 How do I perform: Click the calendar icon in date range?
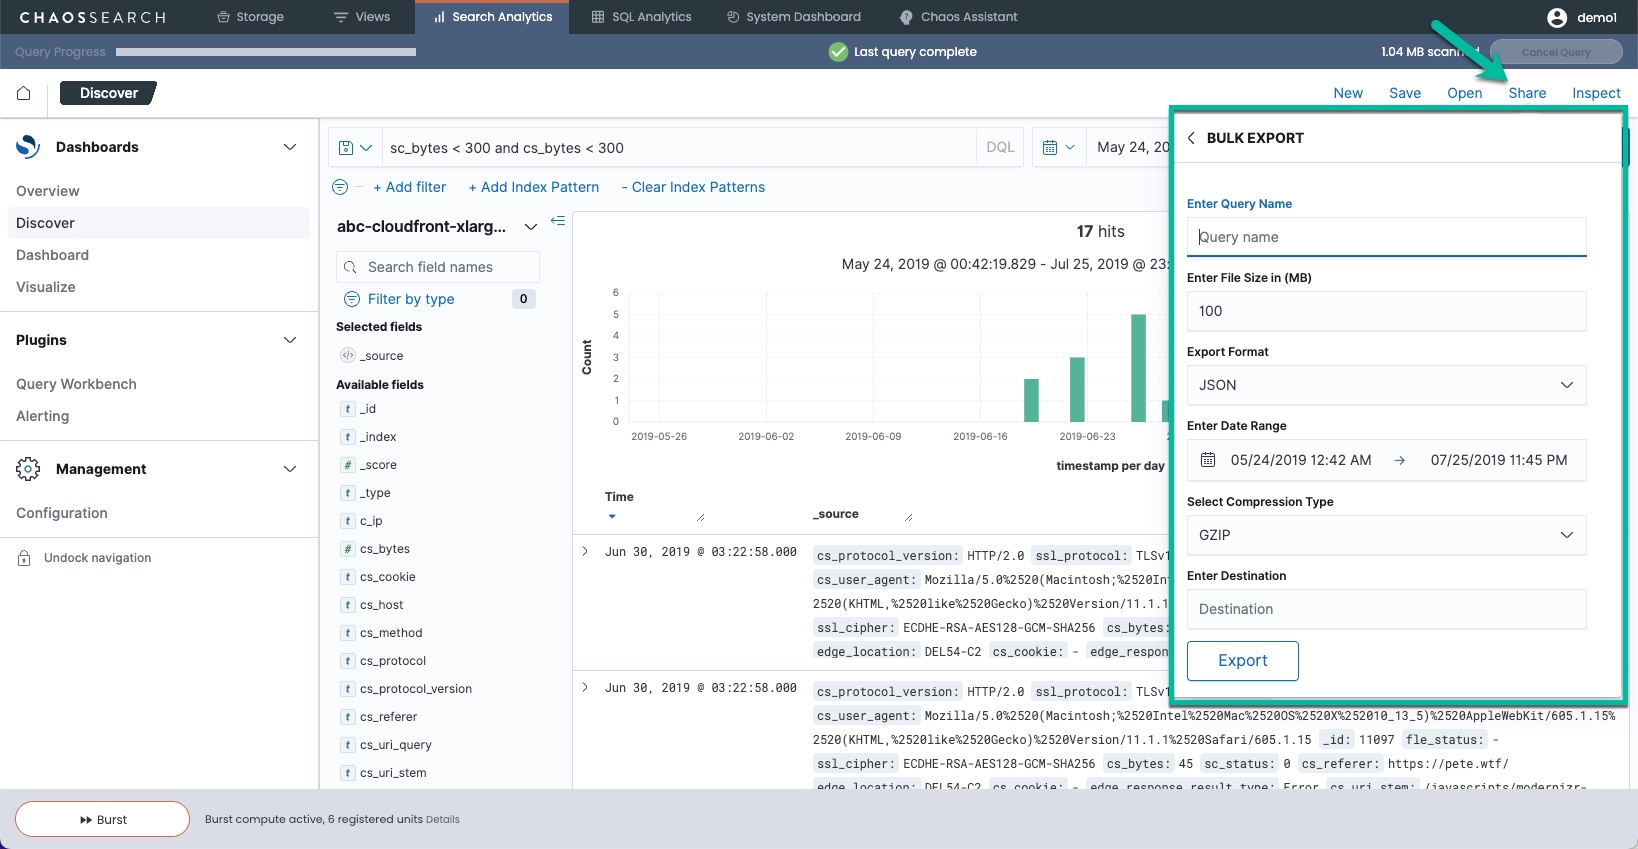(x=1208, y=460)
